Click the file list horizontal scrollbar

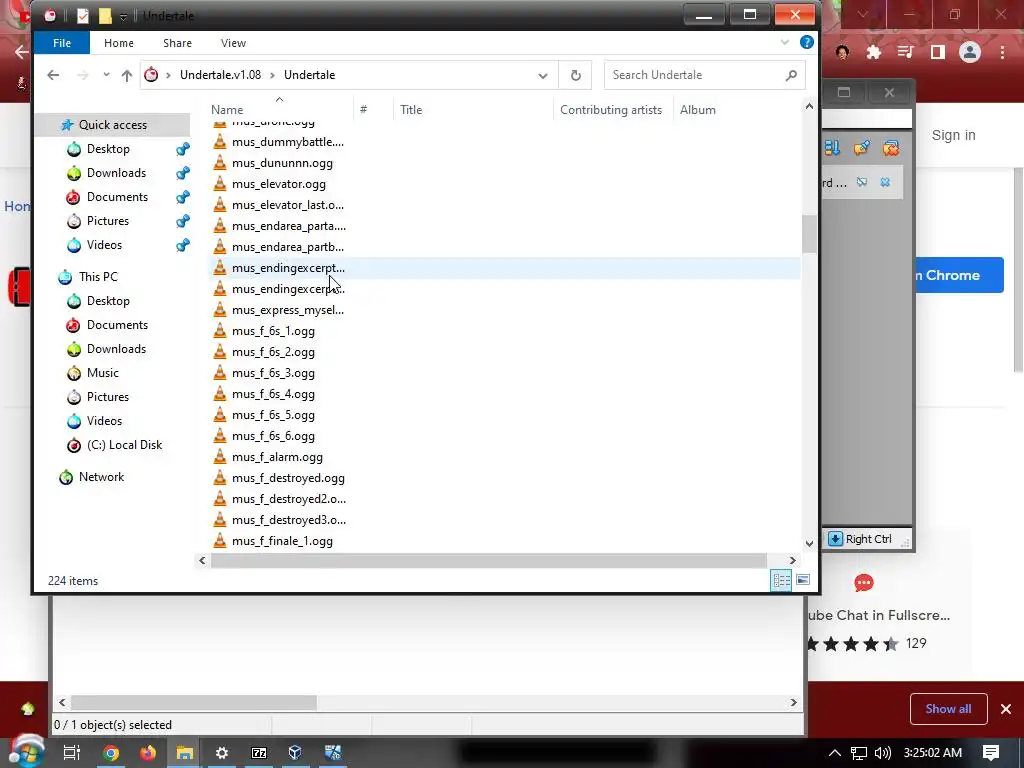(x=488, y=560)
